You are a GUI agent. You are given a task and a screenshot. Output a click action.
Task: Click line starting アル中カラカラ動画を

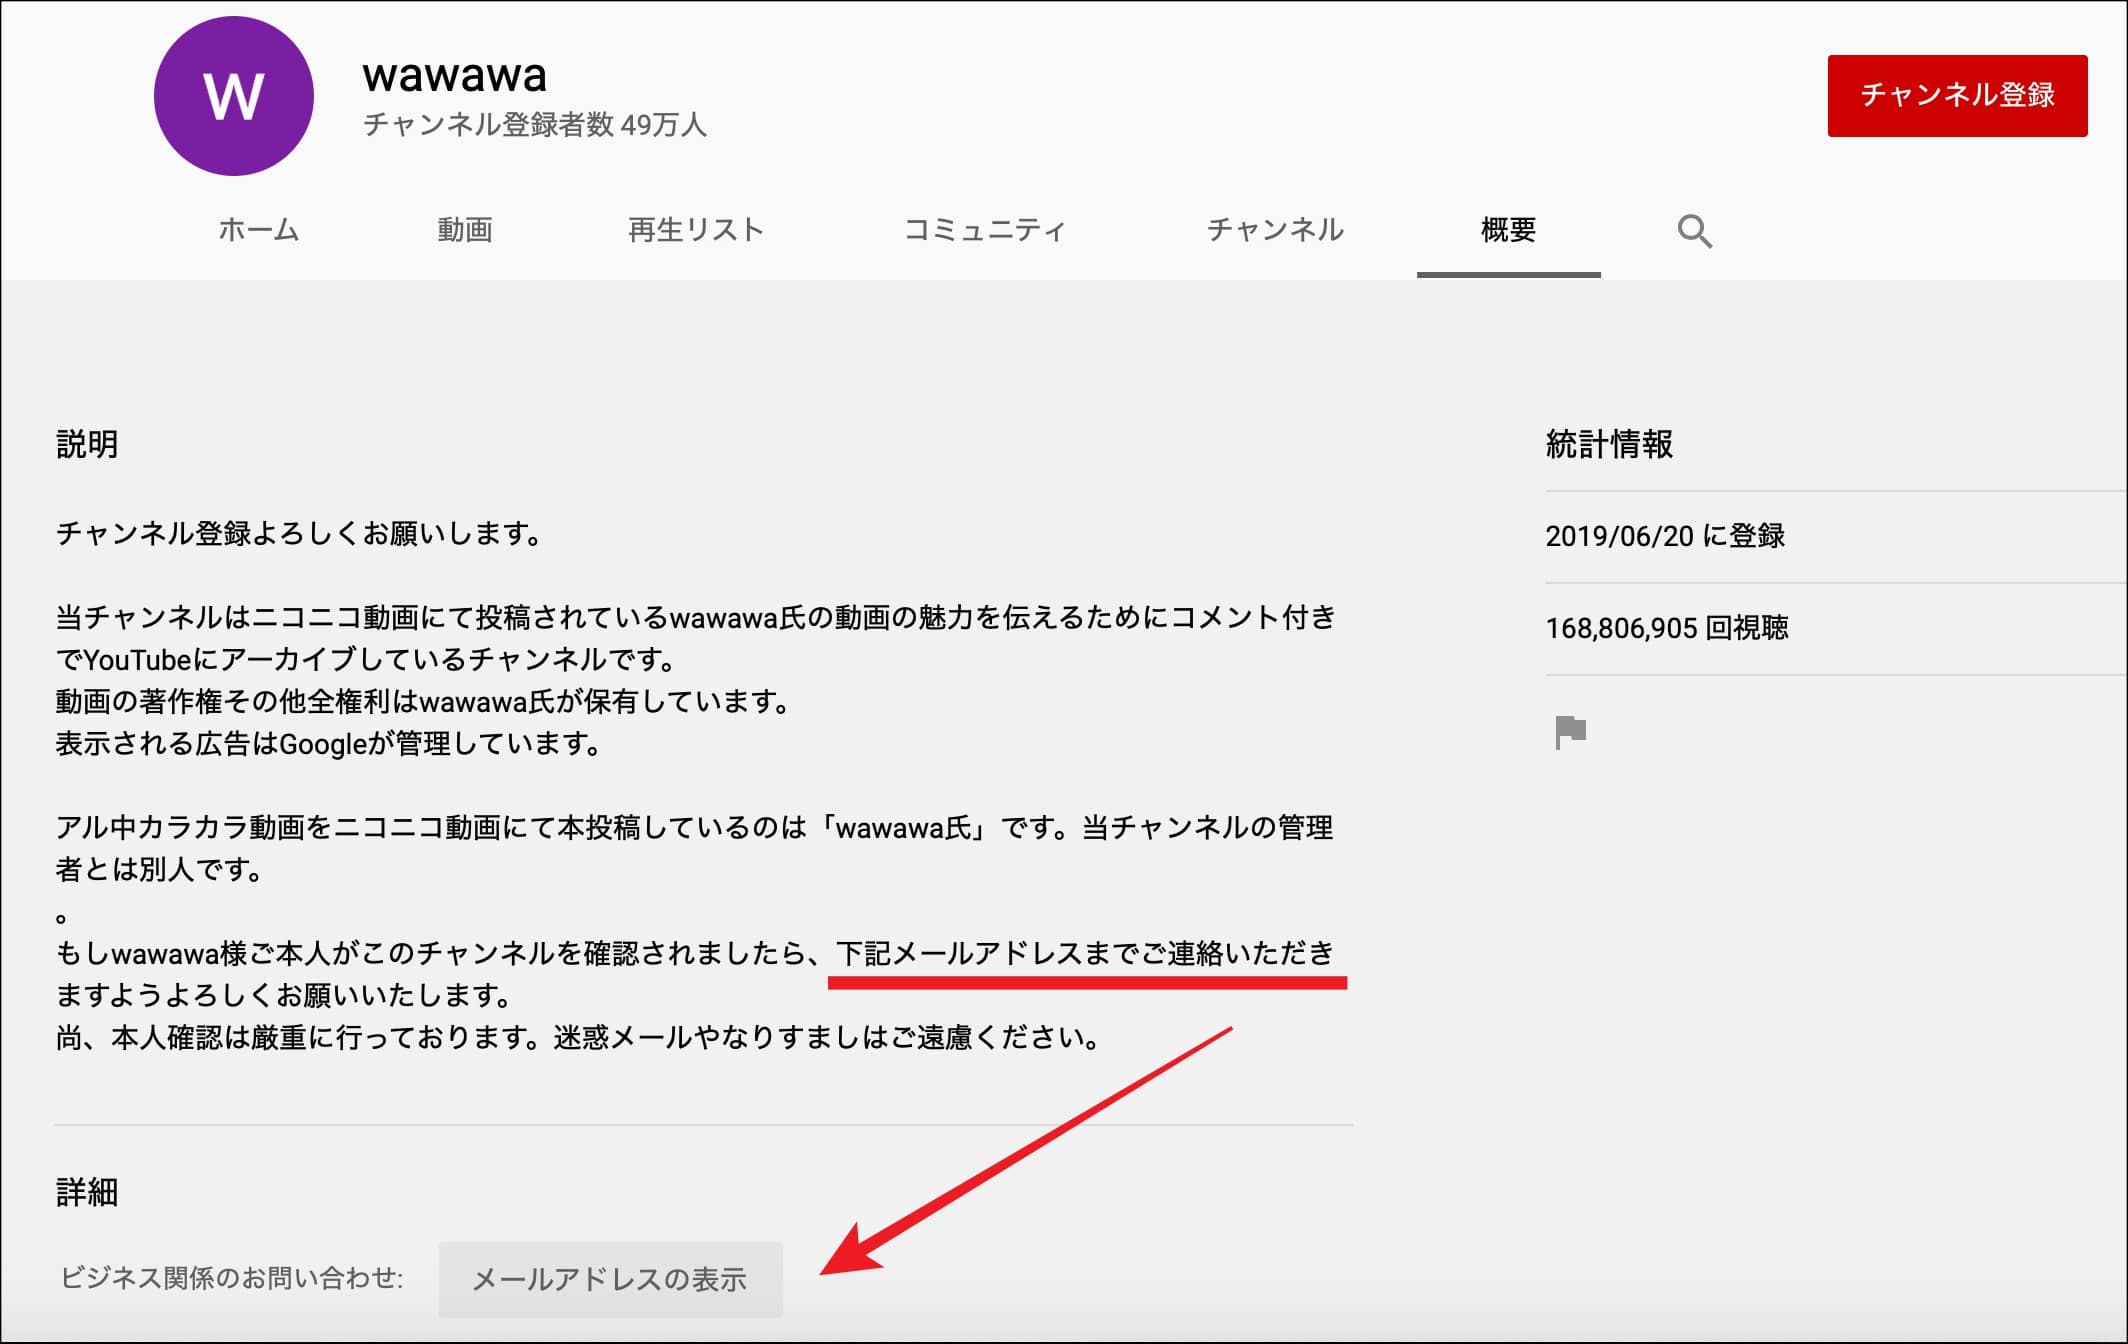695,828
